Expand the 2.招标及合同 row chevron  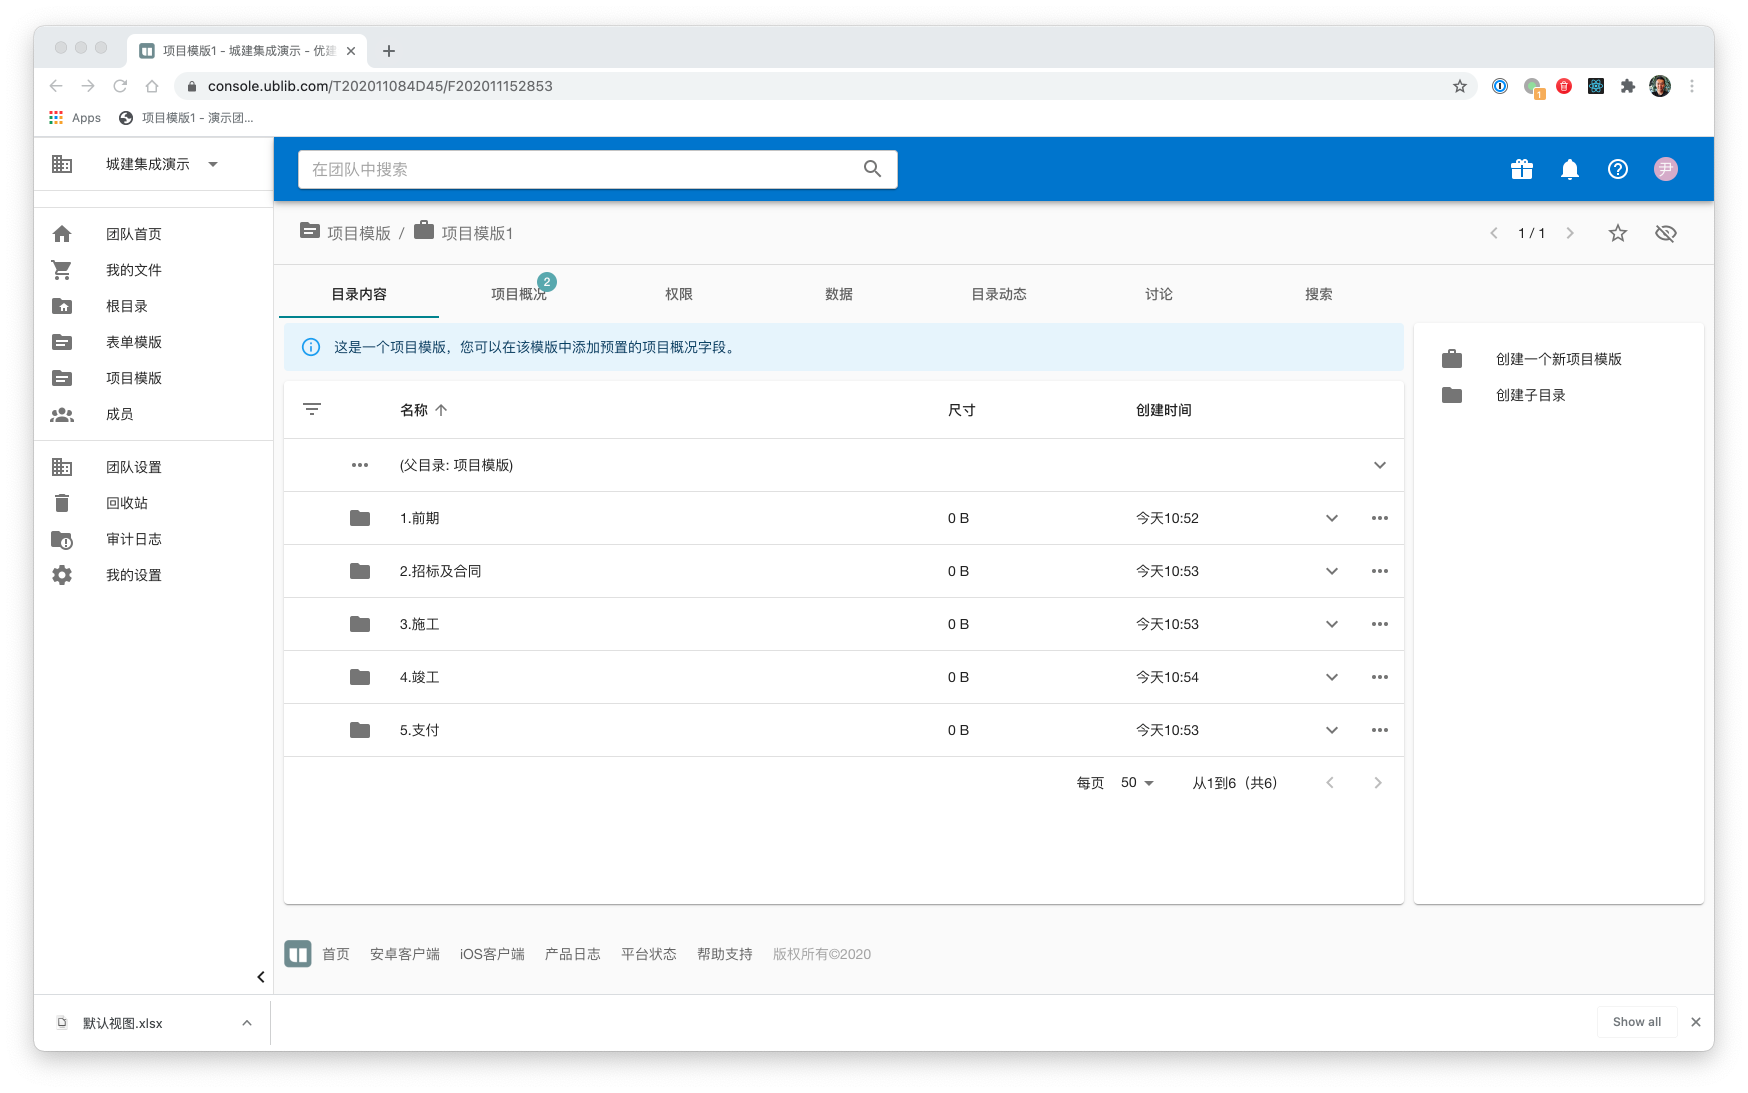(1331, 571)
